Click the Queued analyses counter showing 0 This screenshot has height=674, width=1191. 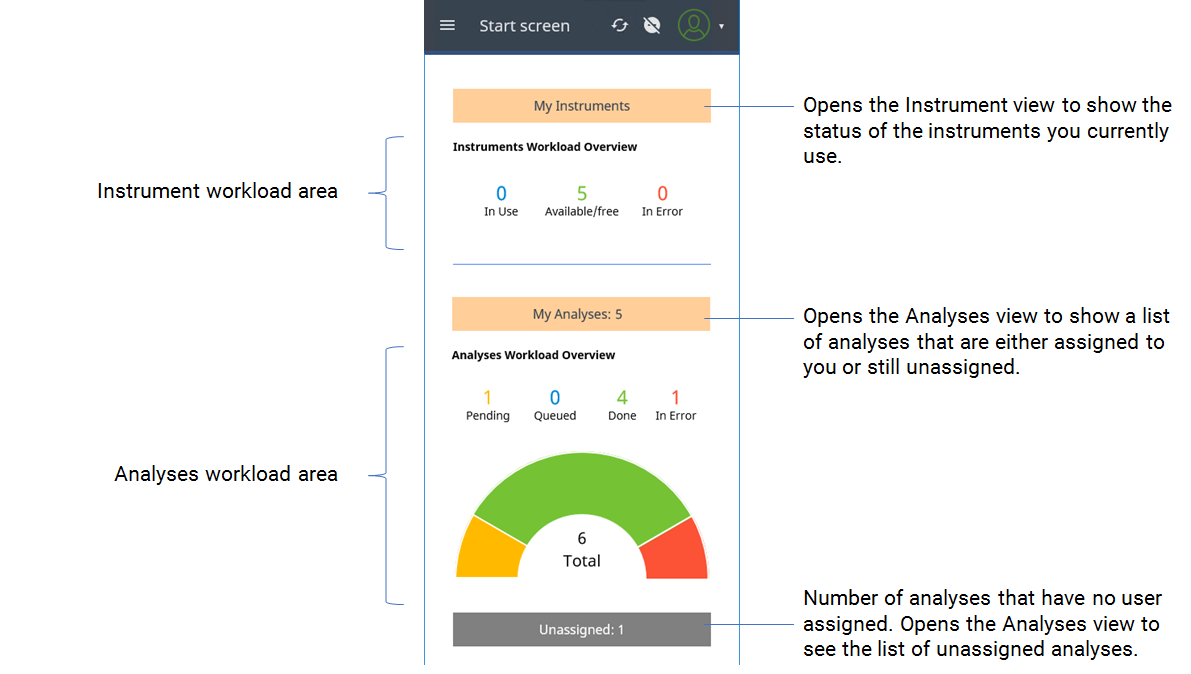coord(555,404)
